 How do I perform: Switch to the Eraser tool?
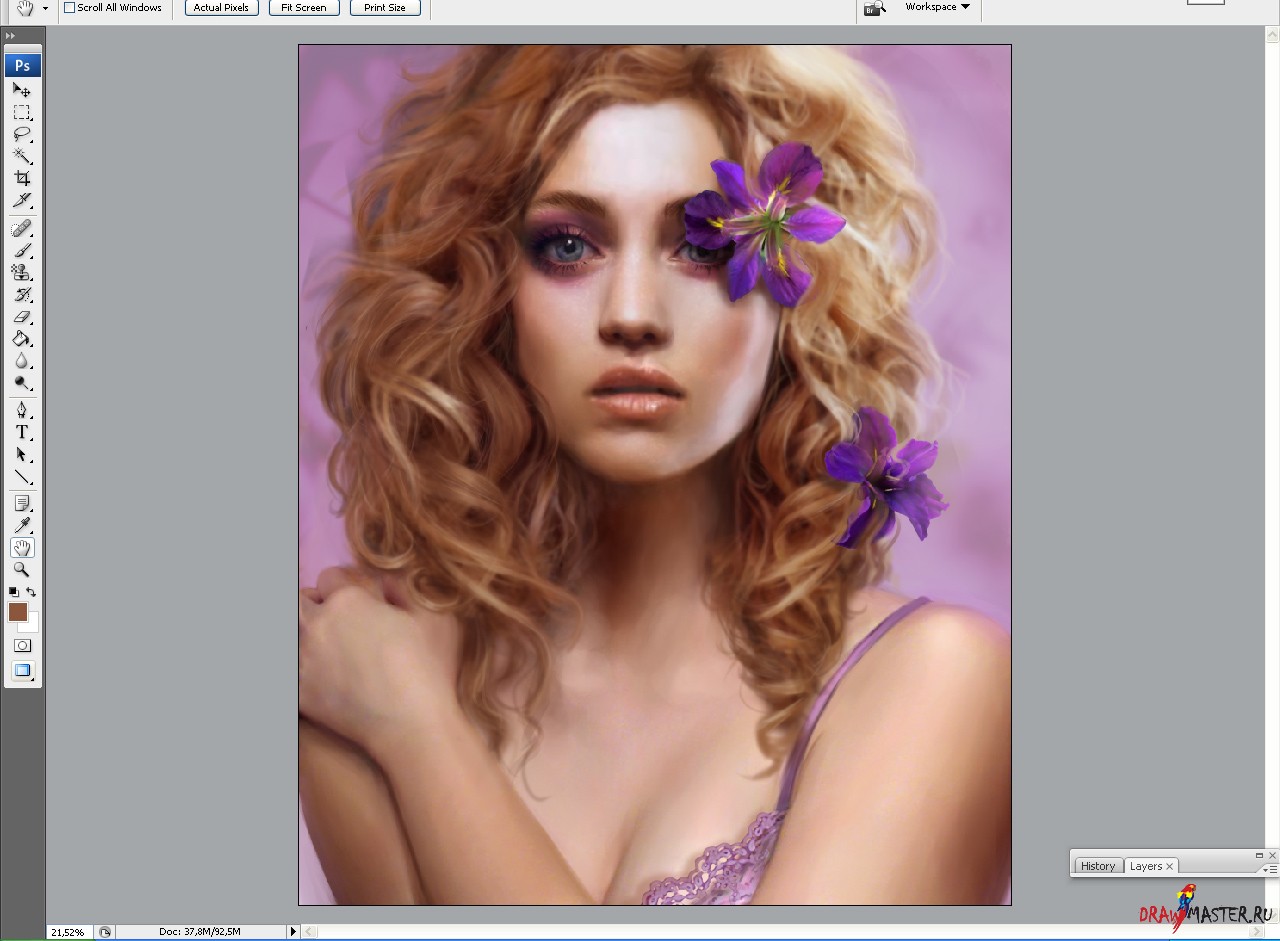(21, 317)
